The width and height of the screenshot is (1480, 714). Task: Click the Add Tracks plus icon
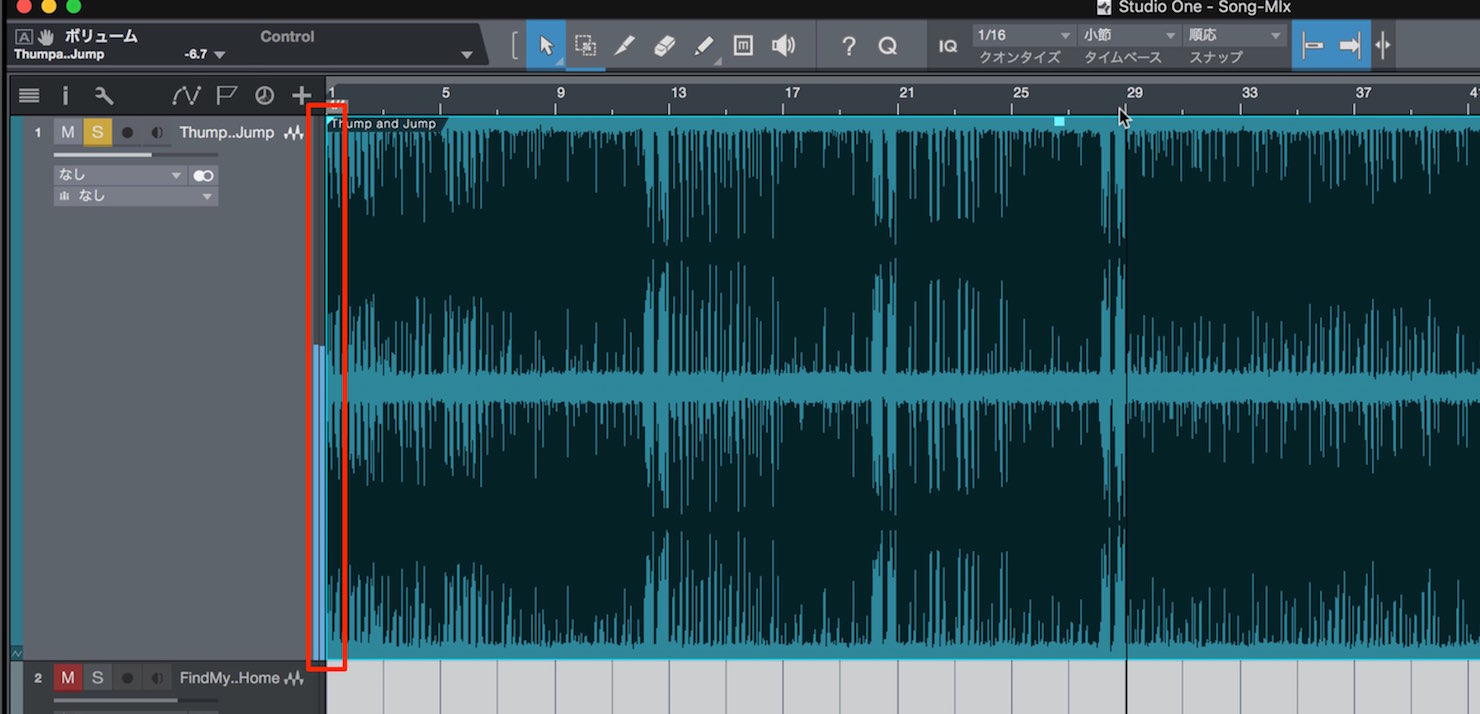(301, 96)
